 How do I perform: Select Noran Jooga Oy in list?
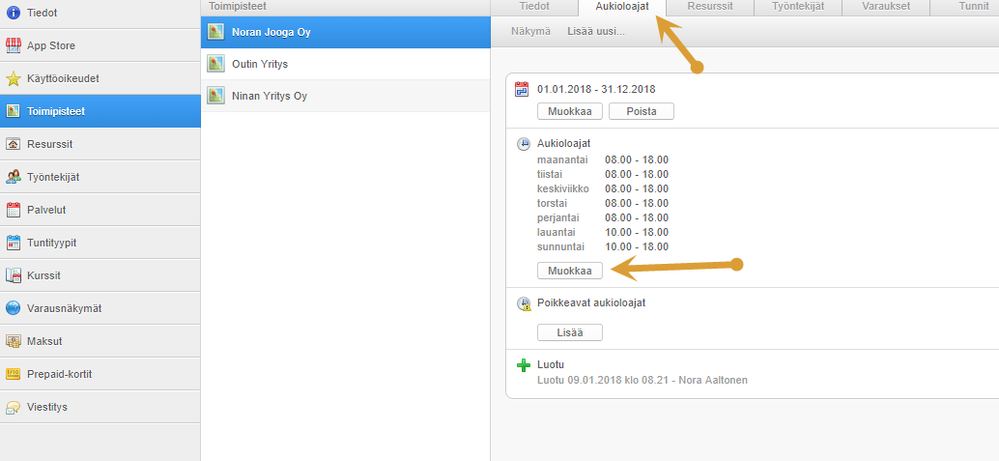345,32
